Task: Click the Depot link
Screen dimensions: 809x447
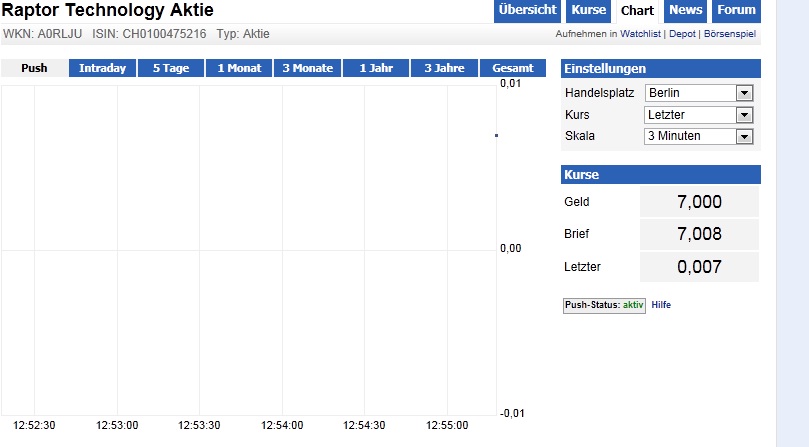Action: pyautogui.click(x=682, y=34)
